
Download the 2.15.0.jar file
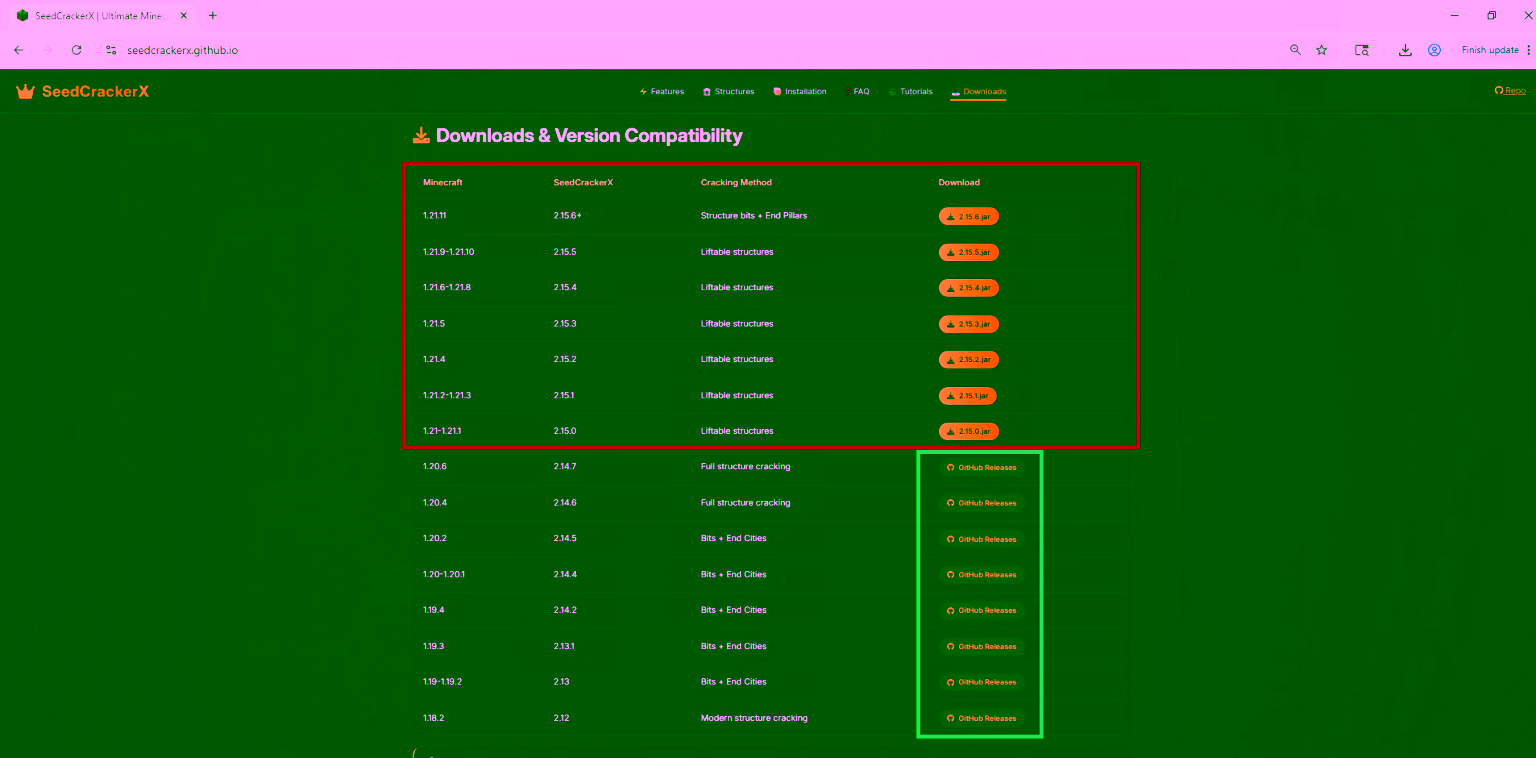[969, 431]
